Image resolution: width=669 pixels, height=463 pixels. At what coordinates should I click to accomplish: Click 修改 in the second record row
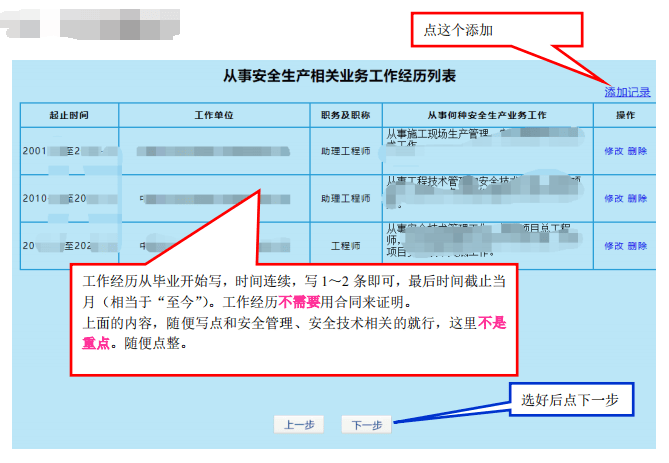(613, 198)
